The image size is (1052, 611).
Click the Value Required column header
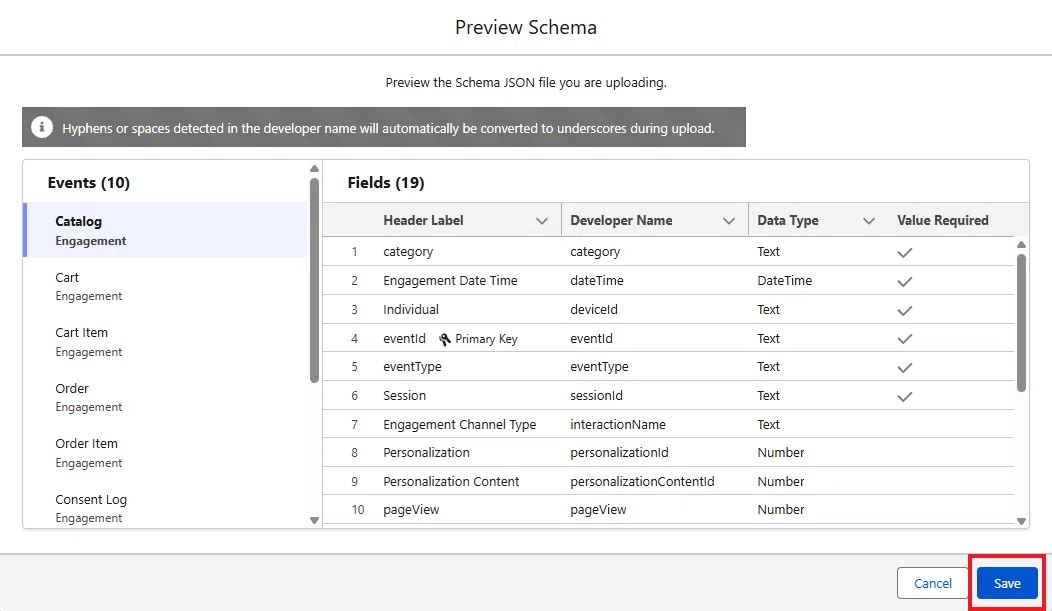pyautogui.click(x=943, y=221)
